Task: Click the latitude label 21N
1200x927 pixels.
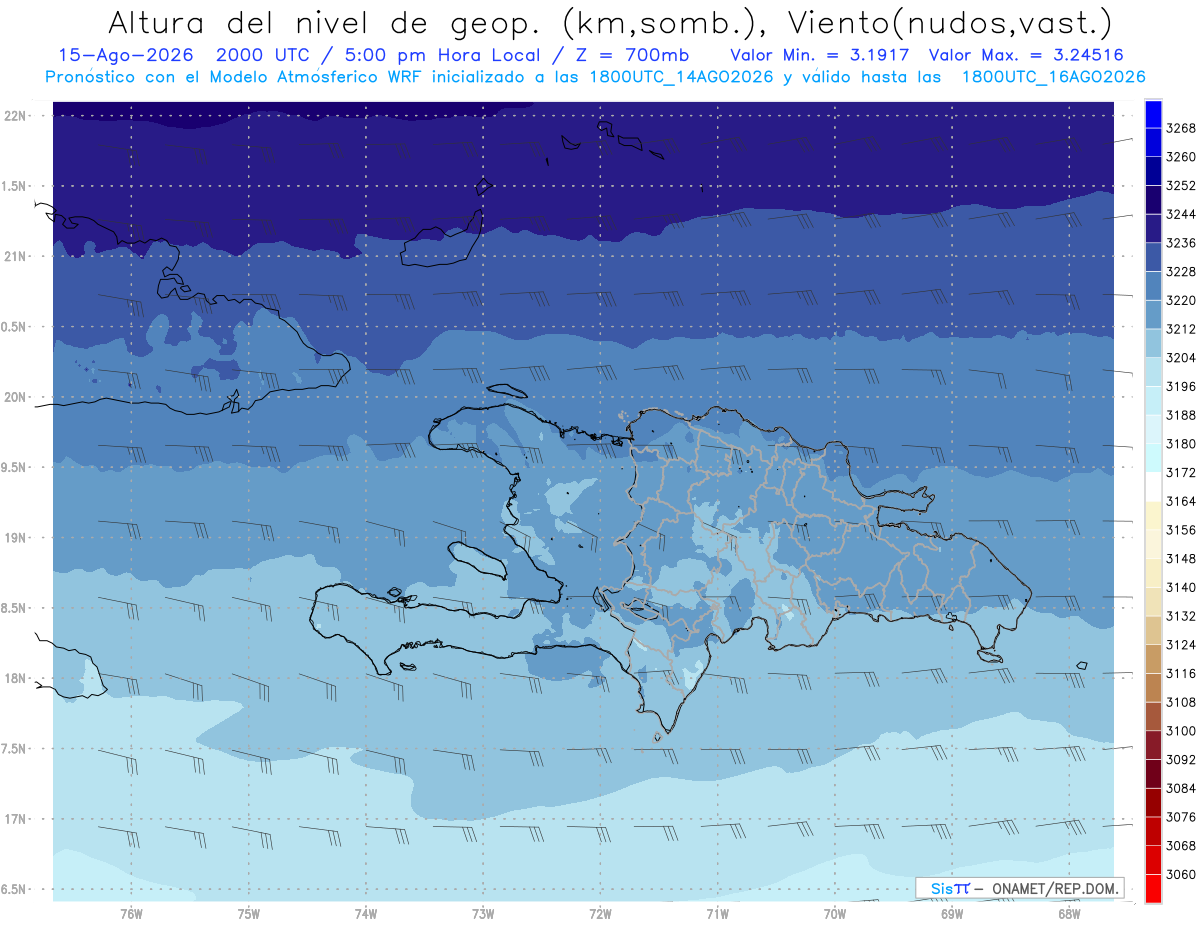Action: coord(16,257)
